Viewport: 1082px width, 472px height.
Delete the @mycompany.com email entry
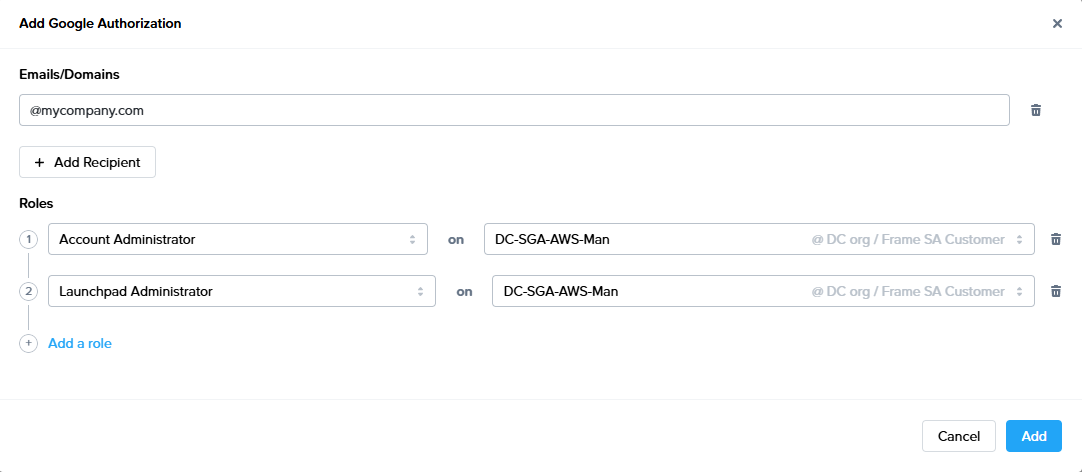tap(1036, 110)
